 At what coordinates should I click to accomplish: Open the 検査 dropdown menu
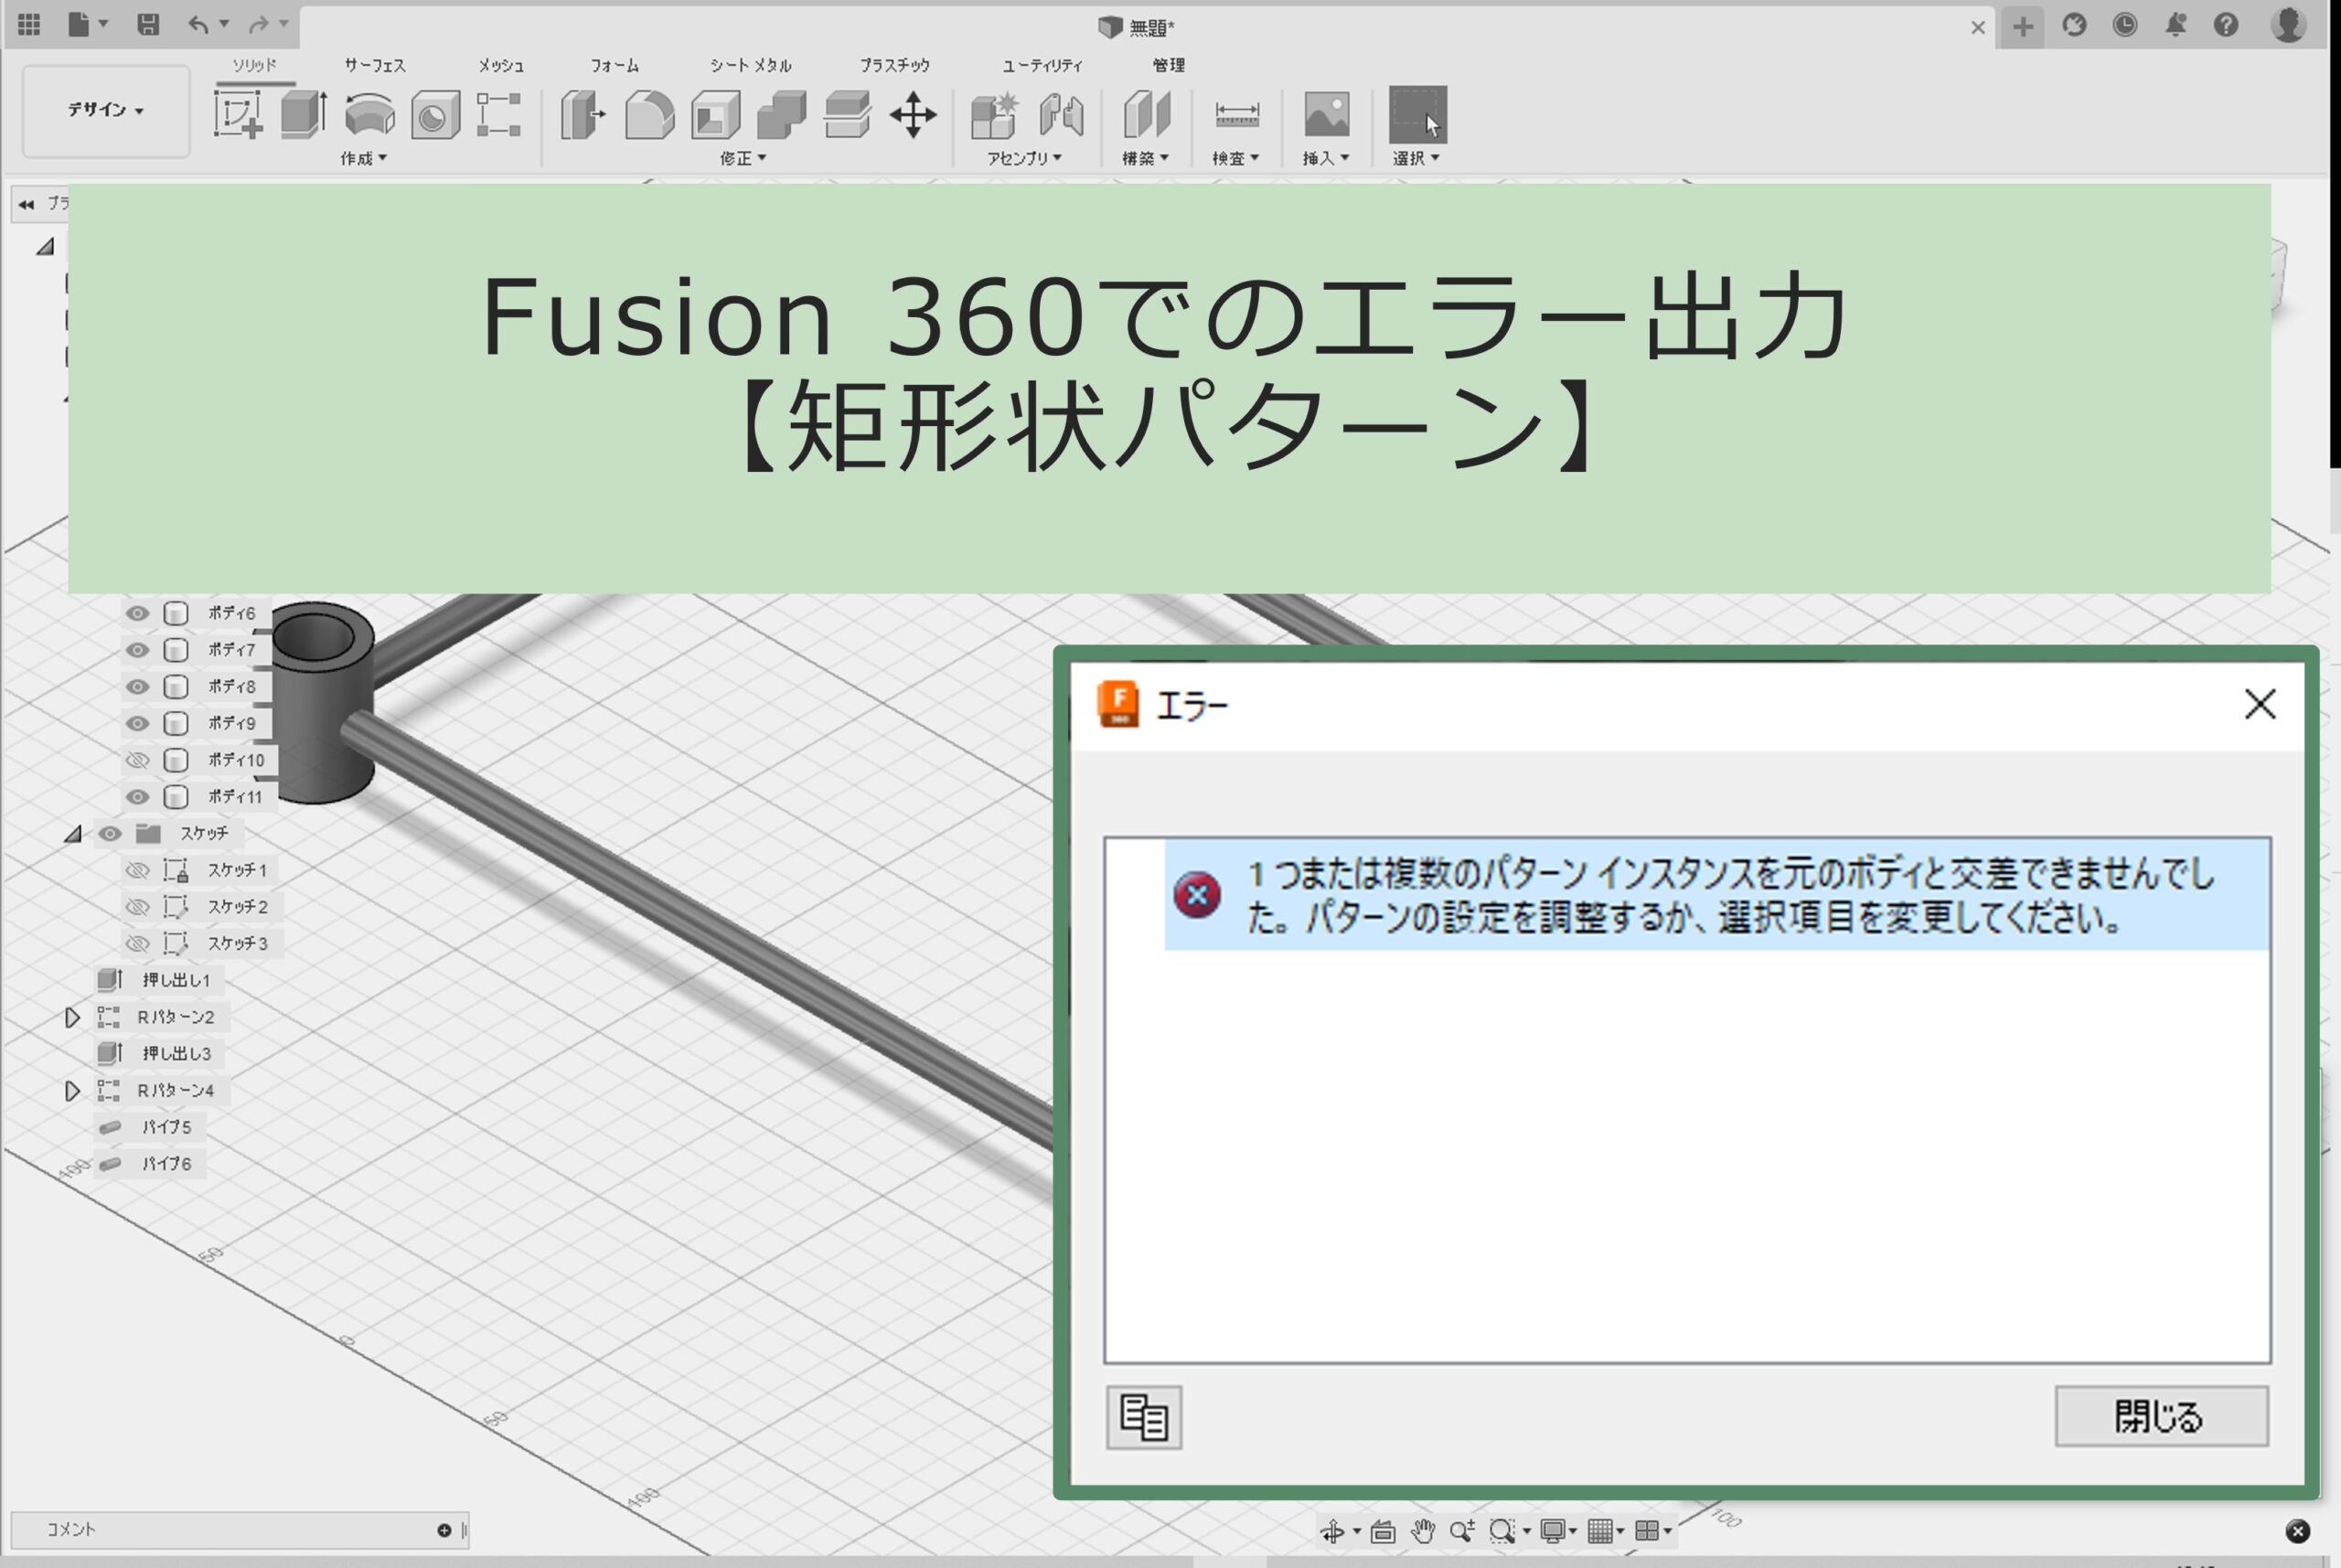tap(1236, 158)
